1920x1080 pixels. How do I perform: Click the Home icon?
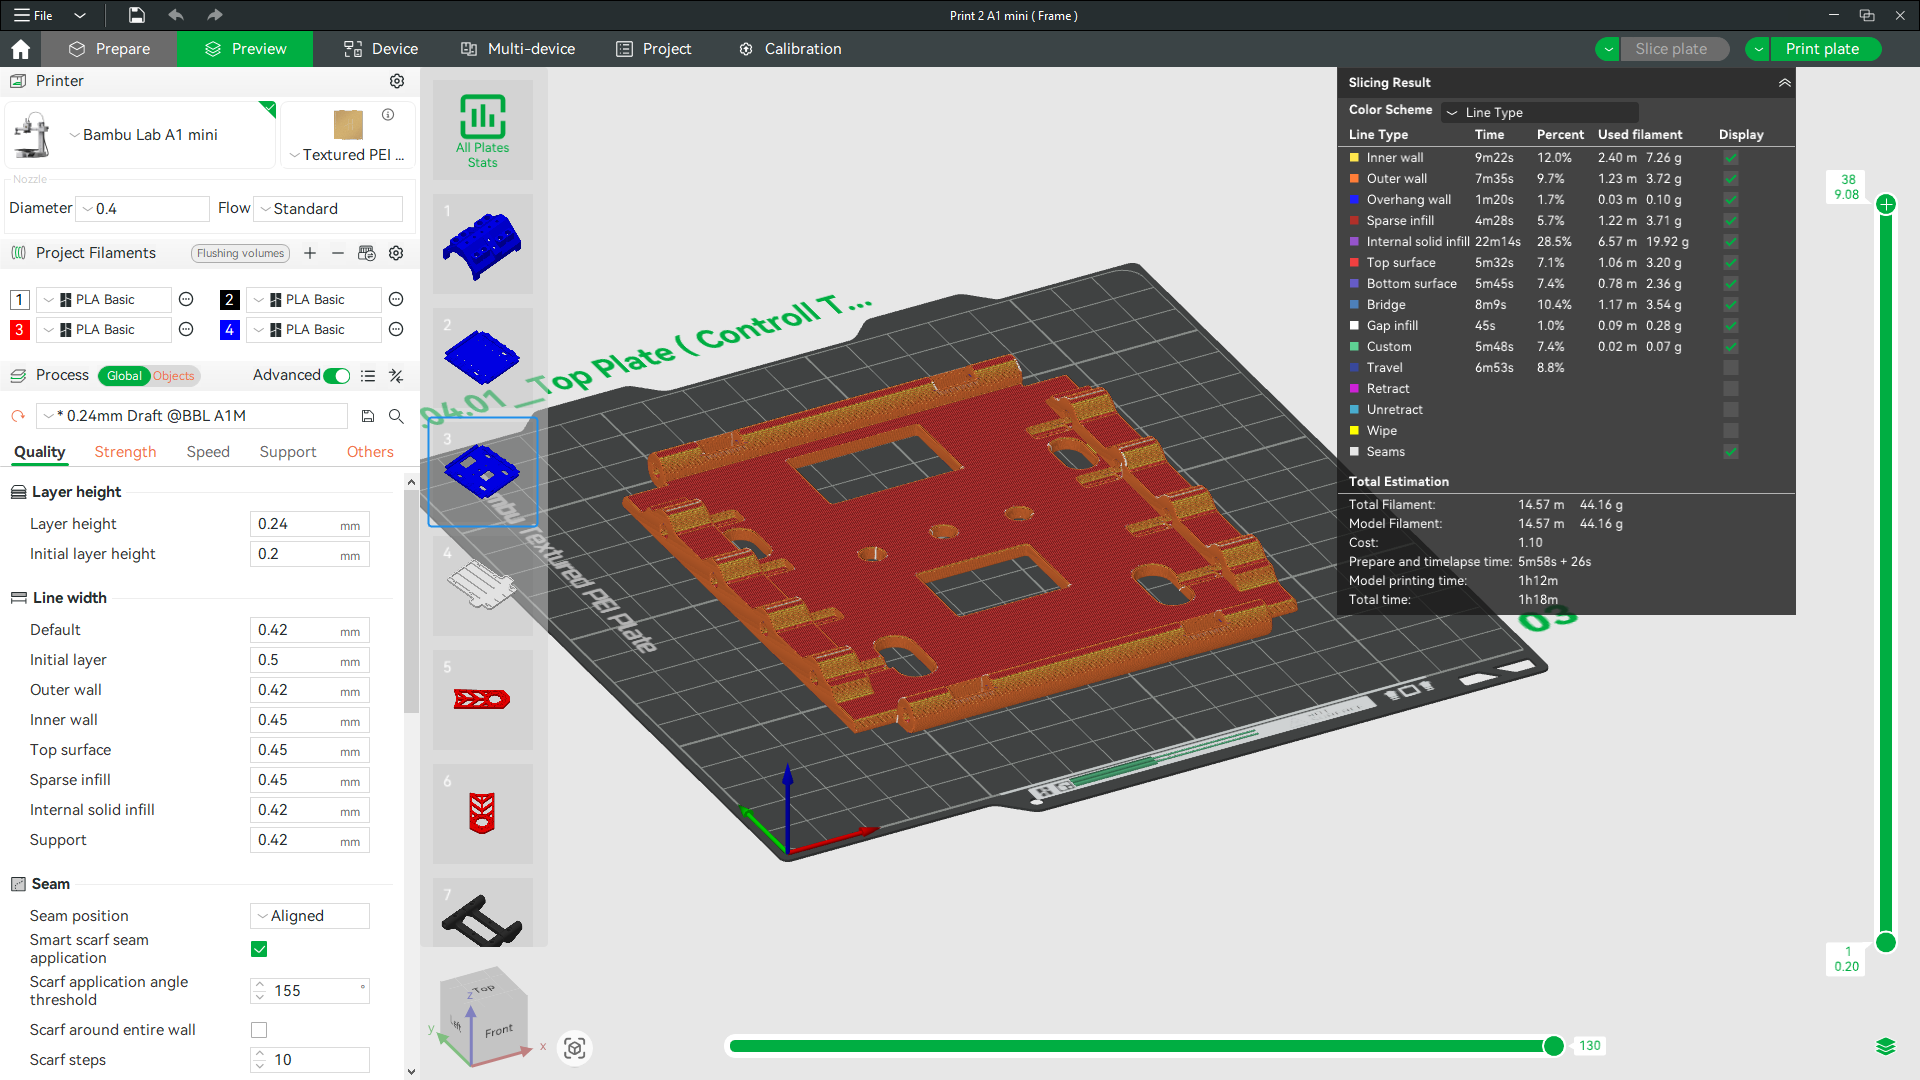(x=20, y=49)
